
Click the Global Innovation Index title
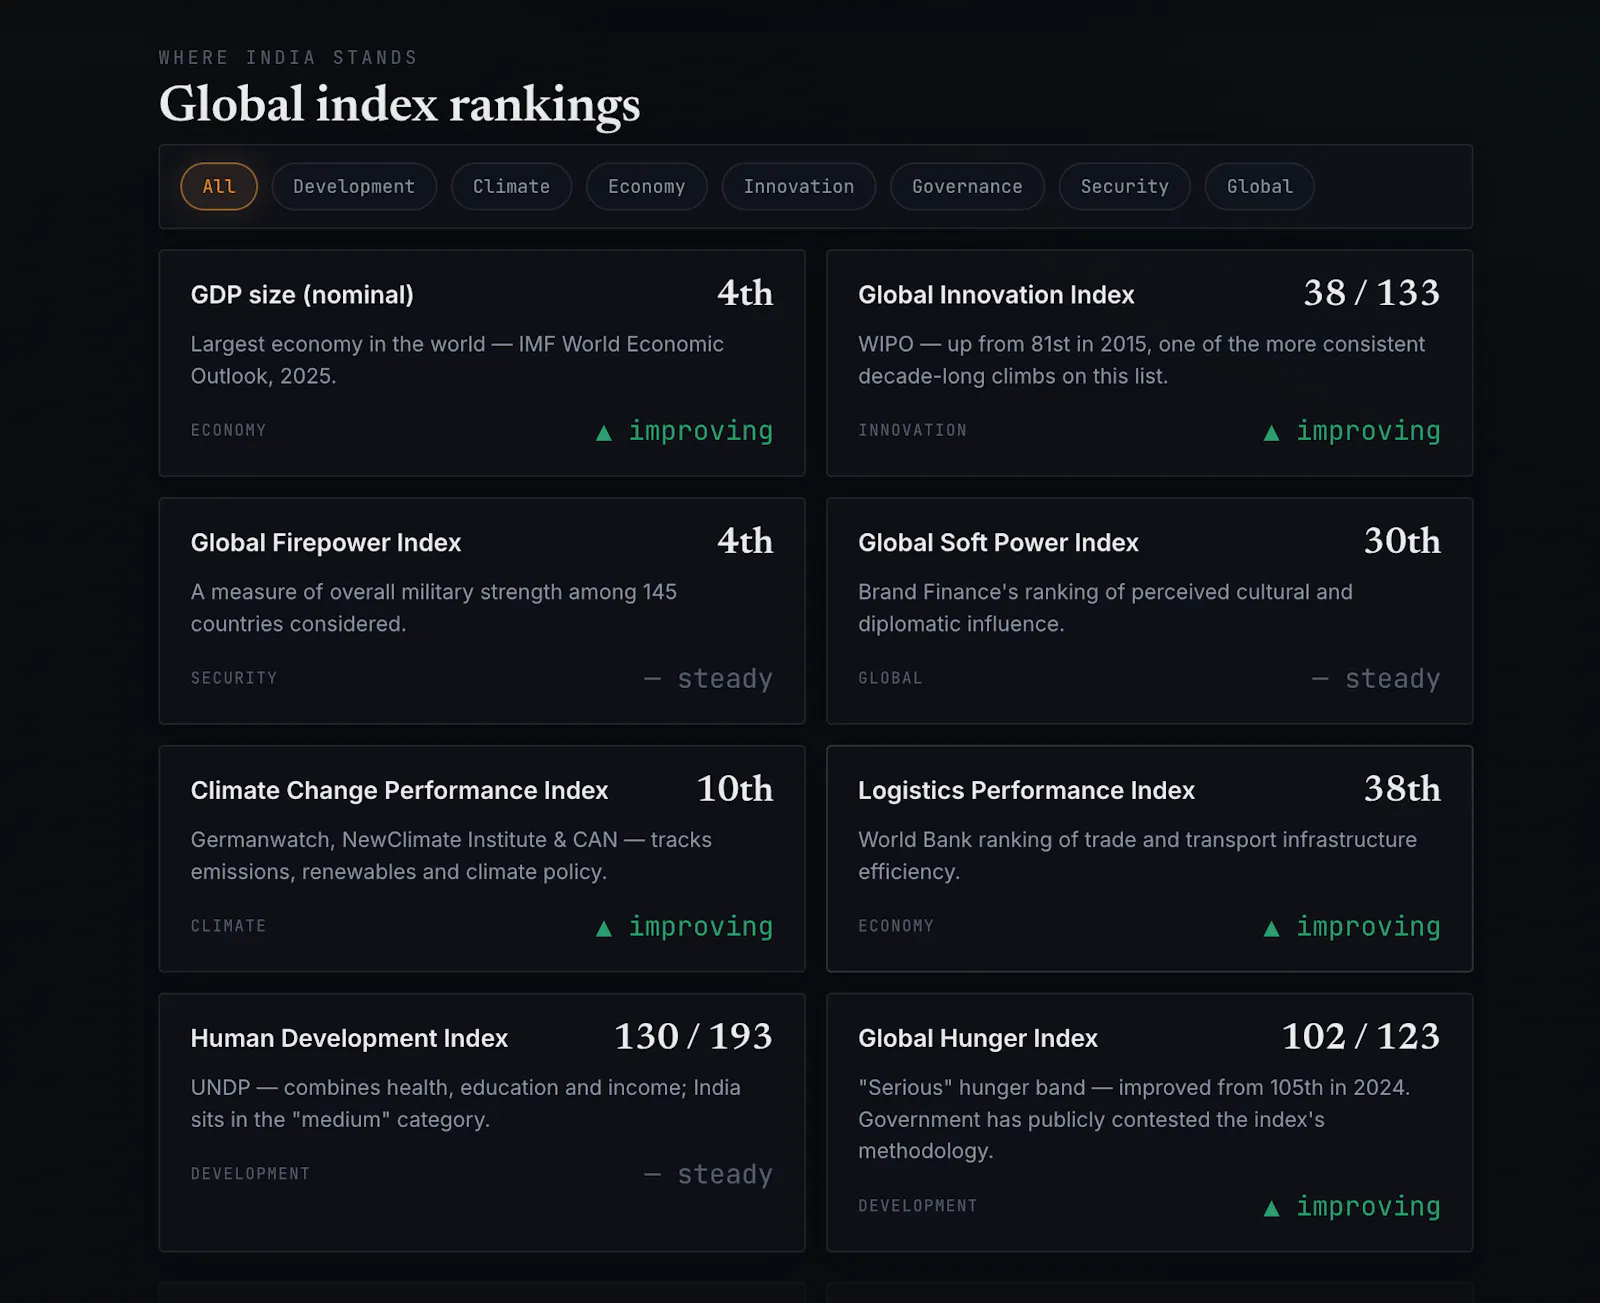996,295
